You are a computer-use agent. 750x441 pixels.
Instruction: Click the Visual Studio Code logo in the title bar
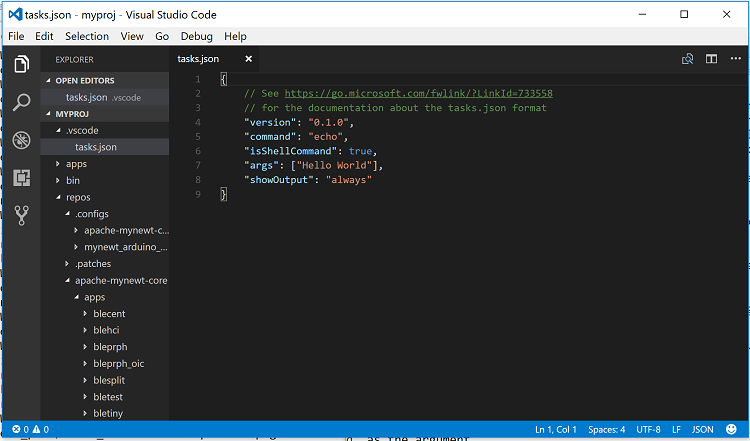15,14
